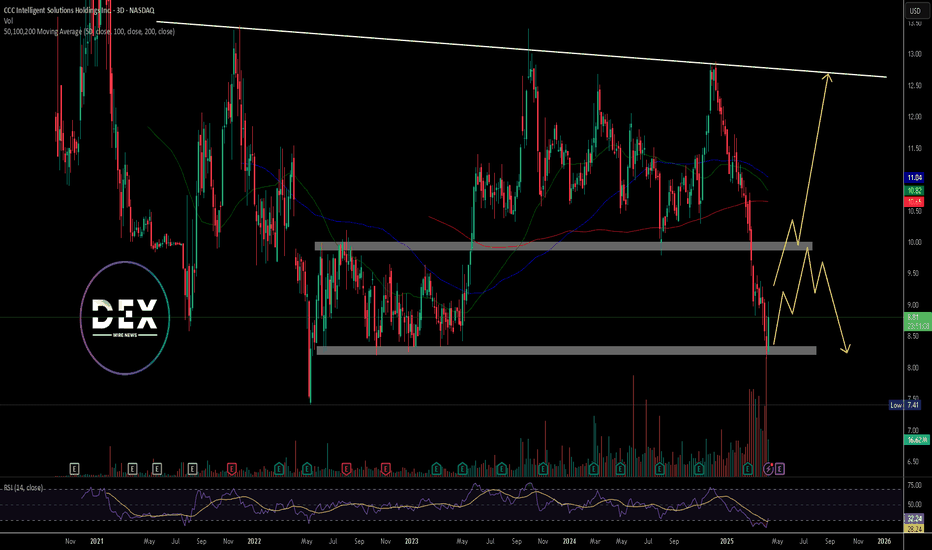932x550 pixels.
Task: Select the white descending trendline
Action: click(521, 50)
